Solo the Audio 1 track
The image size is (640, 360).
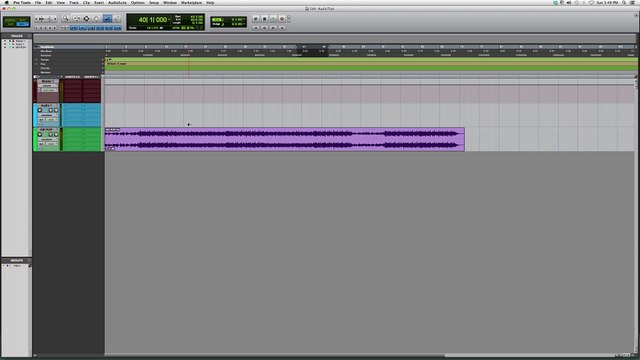click(x=51, y=110)
